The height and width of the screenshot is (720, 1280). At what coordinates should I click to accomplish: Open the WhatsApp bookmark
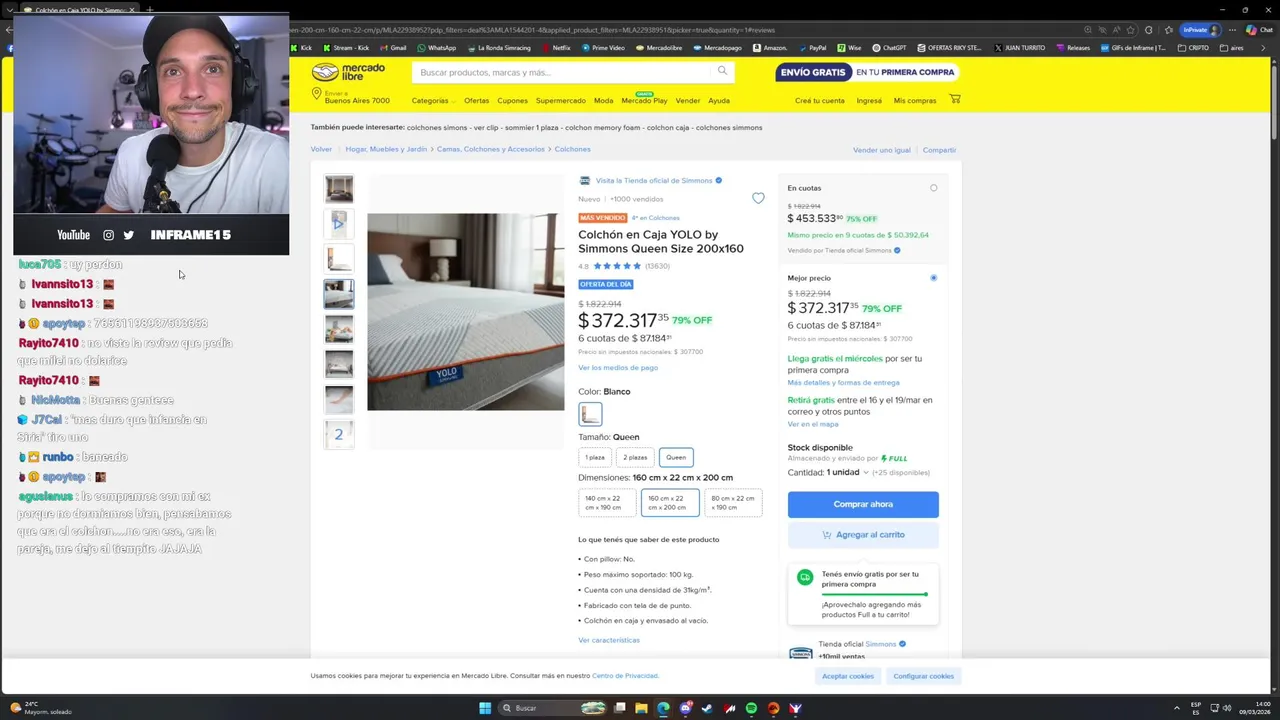(437, 47)
